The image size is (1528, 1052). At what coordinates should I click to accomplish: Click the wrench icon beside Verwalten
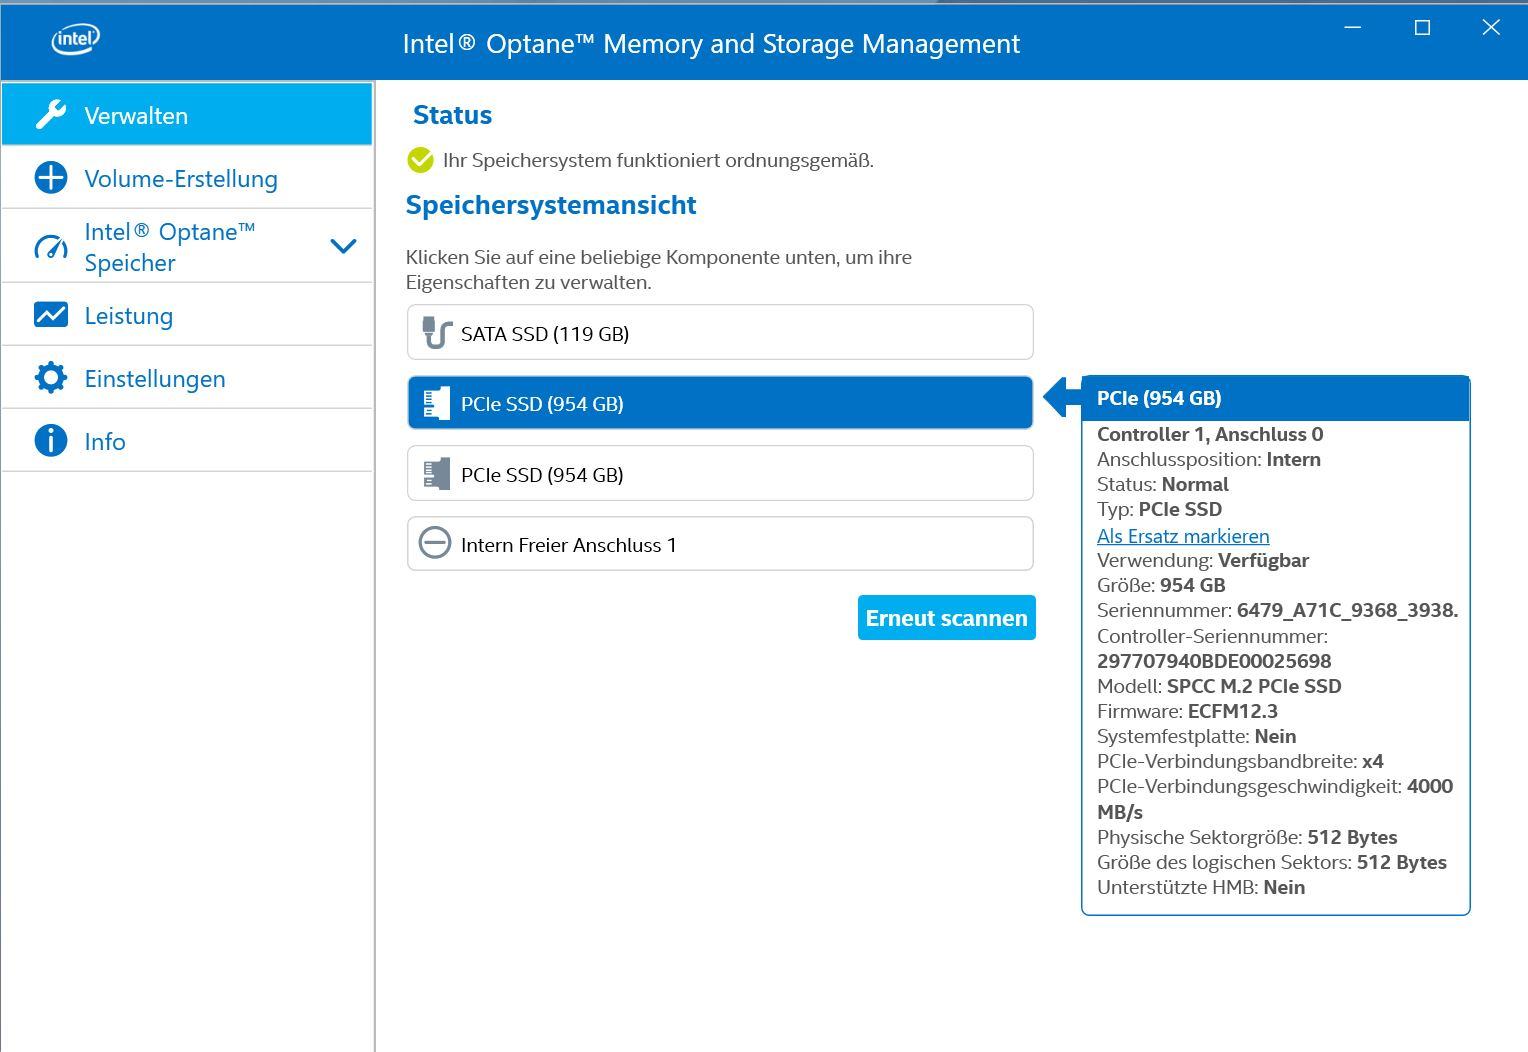[51, 115]
